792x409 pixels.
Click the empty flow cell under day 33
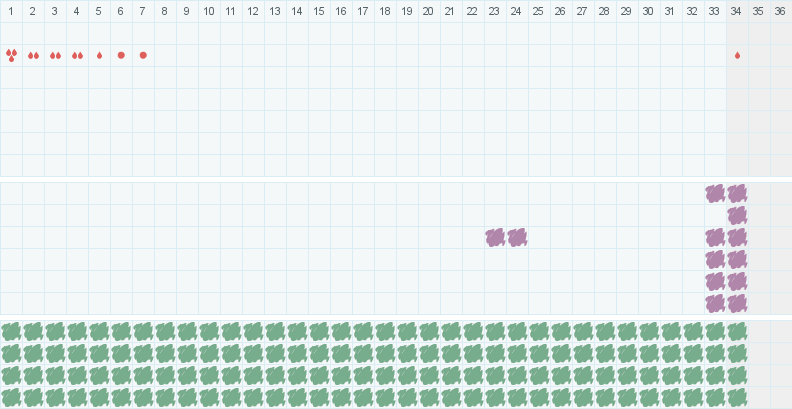coord(715,56)
